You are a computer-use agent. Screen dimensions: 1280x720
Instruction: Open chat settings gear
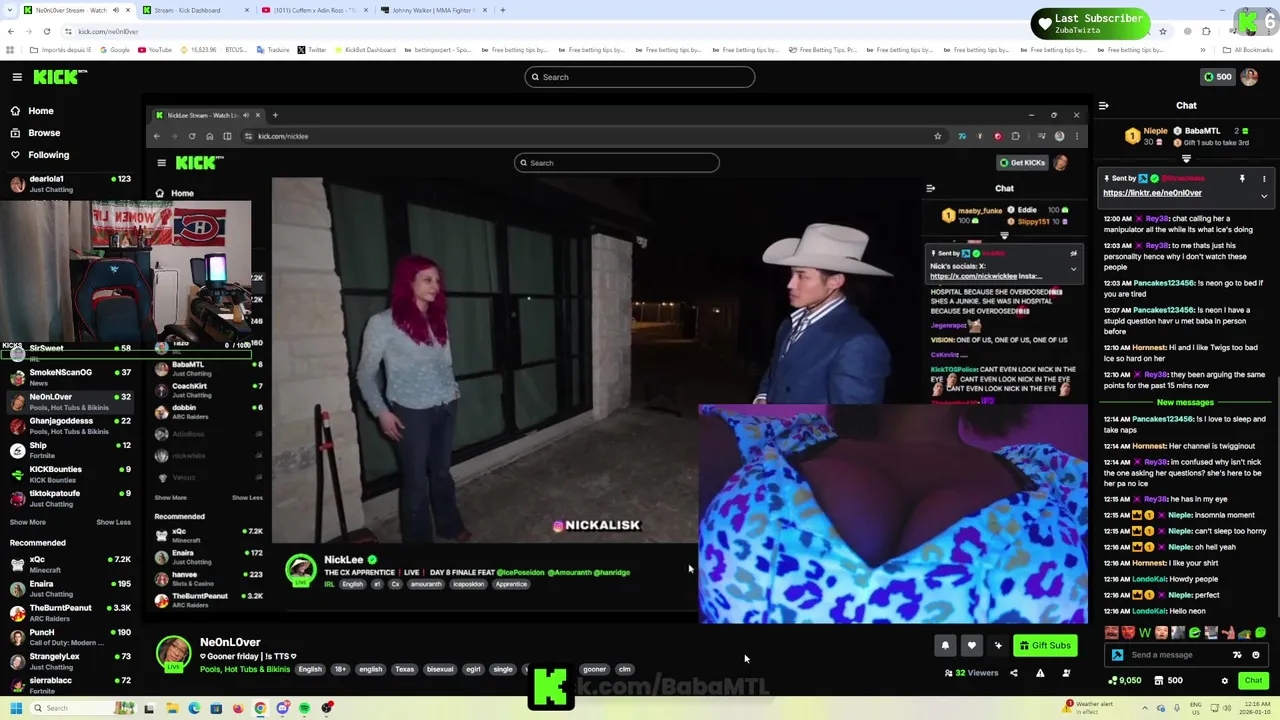[1224, 681]
